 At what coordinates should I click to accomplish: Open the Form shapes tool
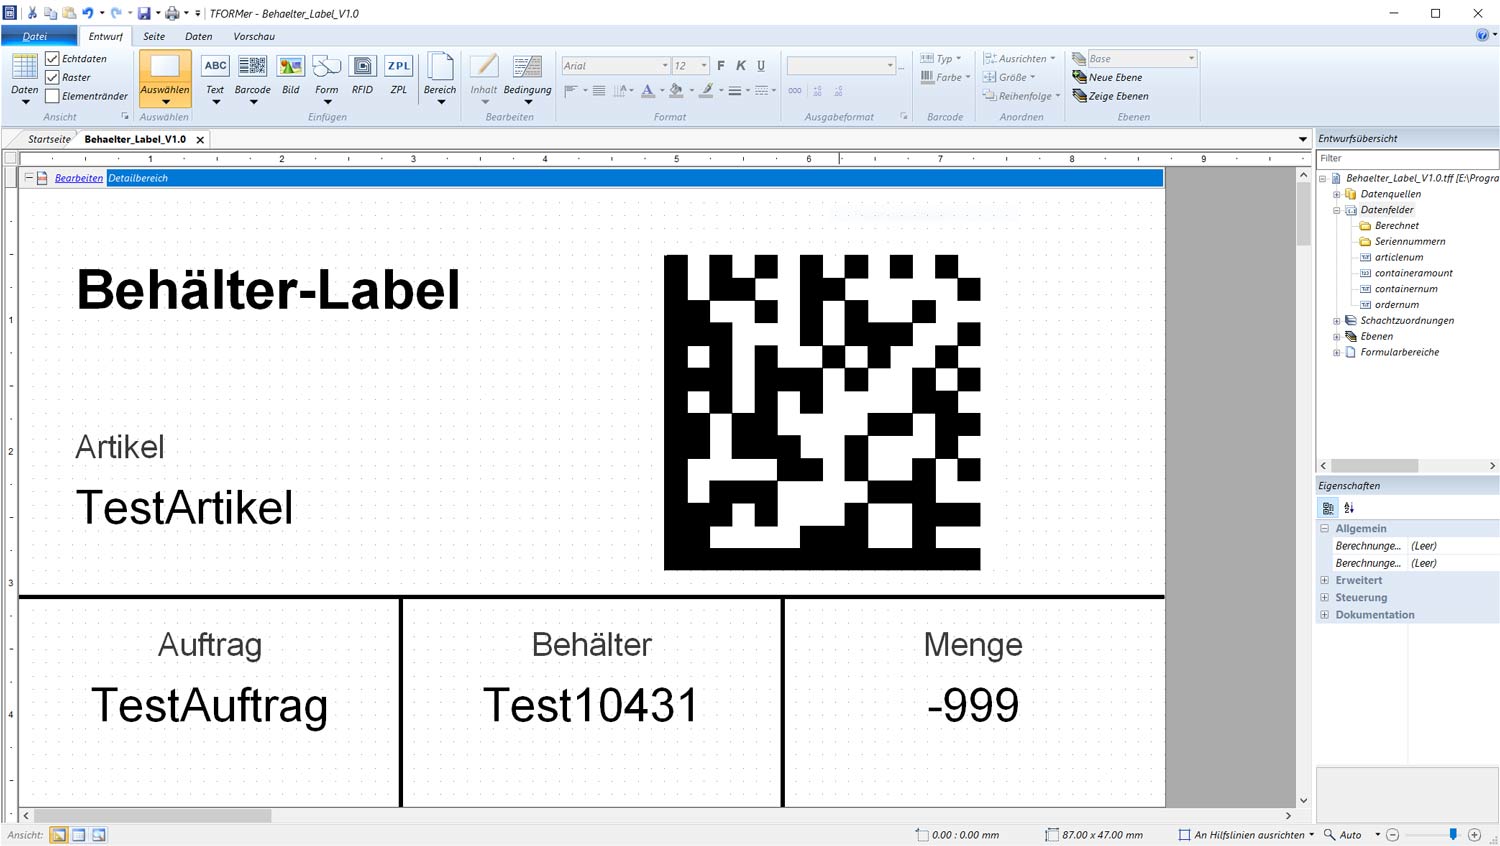[x=326, y=75]
